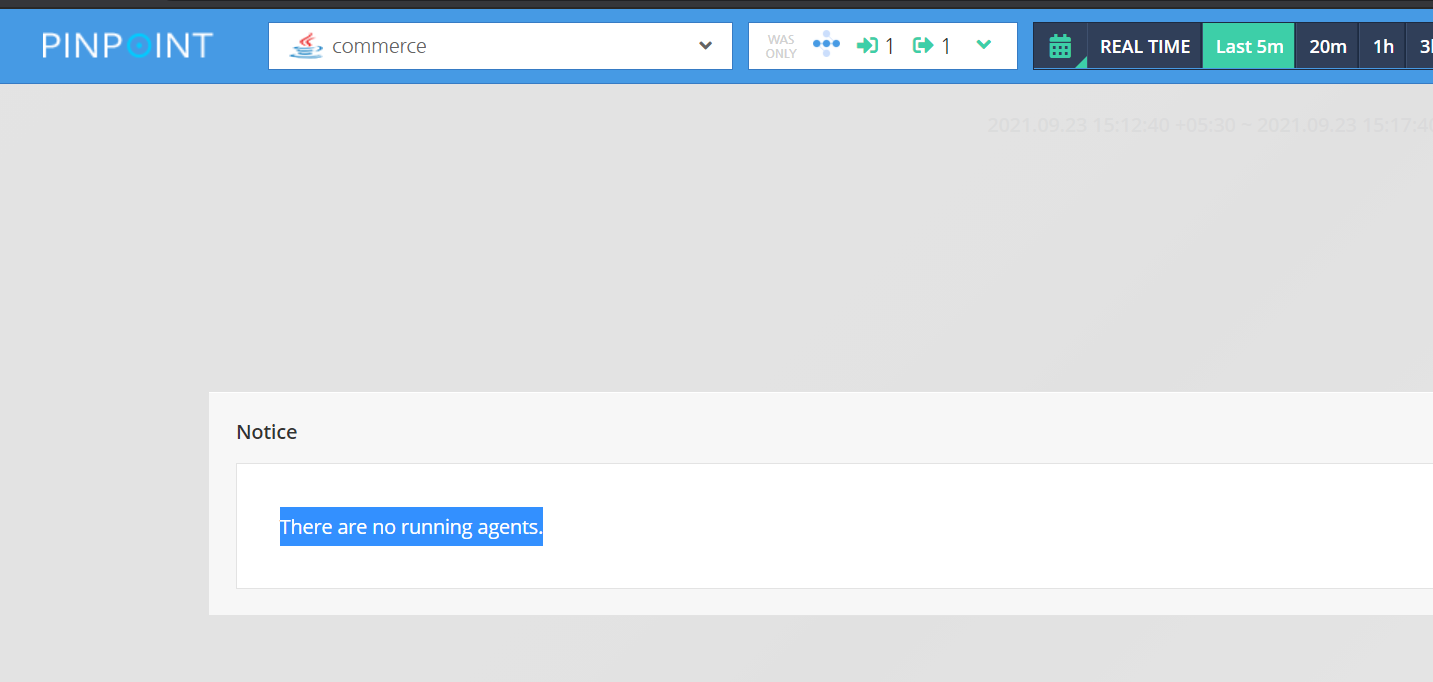Keep Last 5m time range selected

tap(1248, 45)
